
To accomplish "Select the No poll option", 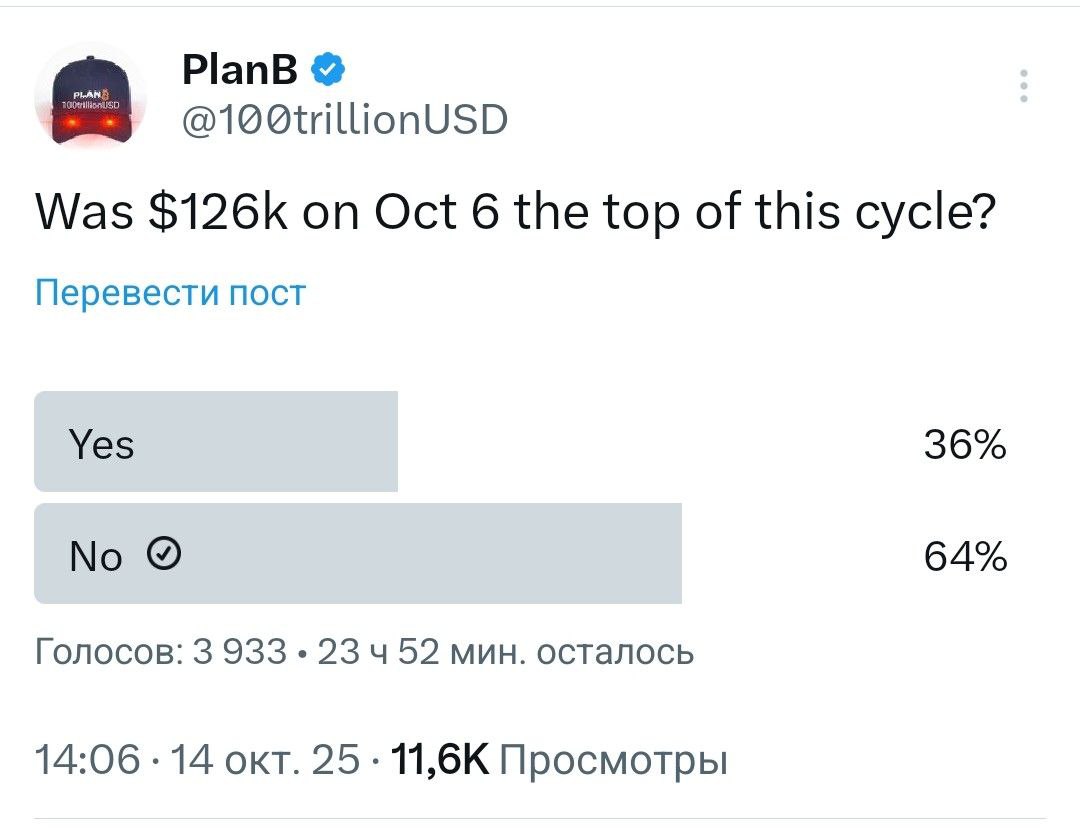I will tap(357, 553).
